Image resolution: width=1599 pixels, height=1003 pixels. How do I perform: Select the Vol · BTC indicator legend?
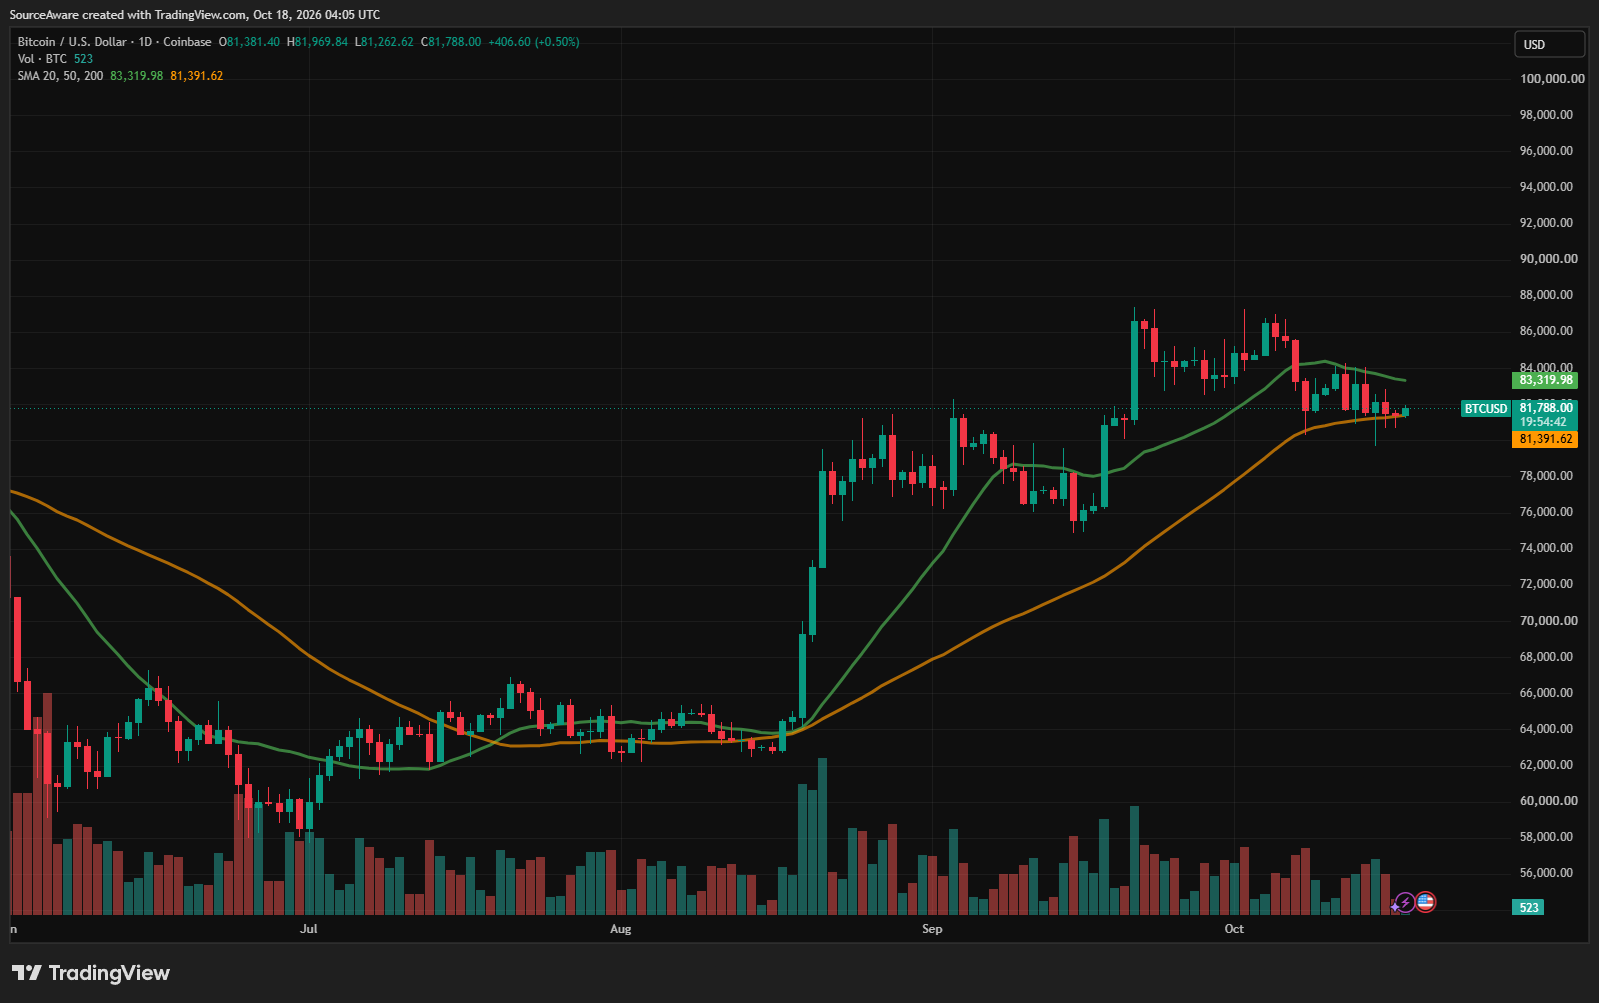[x=42, y=59]
